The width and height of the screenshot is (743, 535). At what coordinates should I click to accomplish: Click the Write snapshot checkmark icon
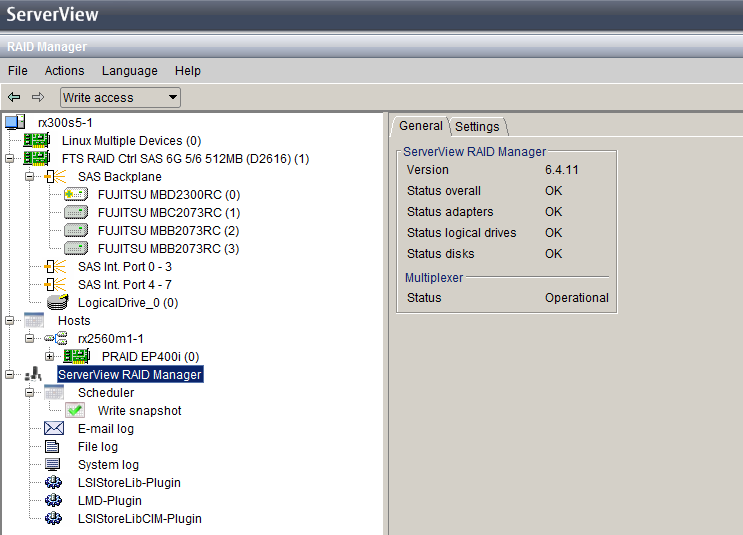(75, 410)
